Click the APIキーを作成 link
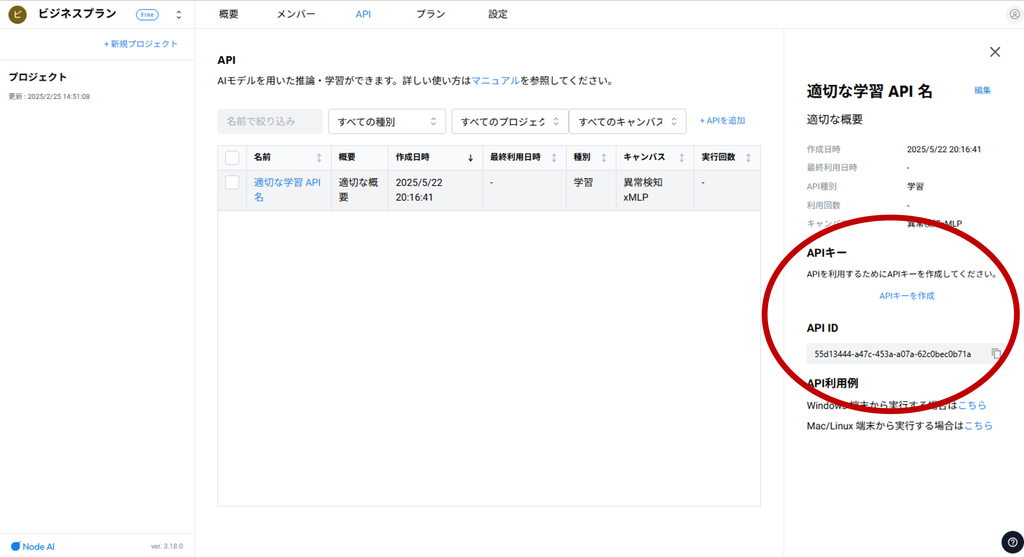The height and width of the screenshot is (557, 1024). 906,296
